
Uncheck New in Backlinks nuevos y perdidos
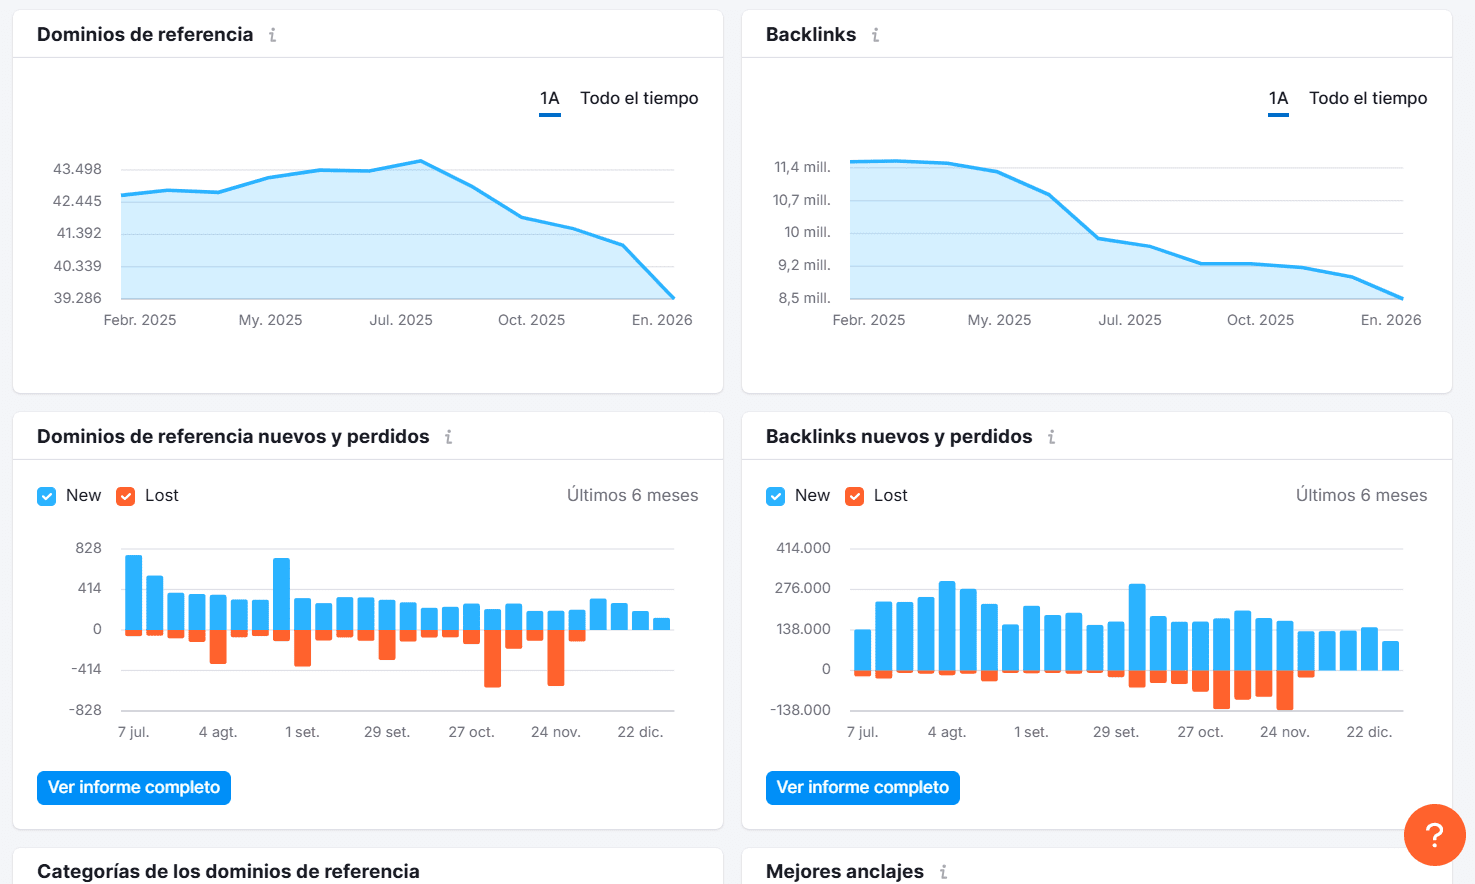point(775,495)
